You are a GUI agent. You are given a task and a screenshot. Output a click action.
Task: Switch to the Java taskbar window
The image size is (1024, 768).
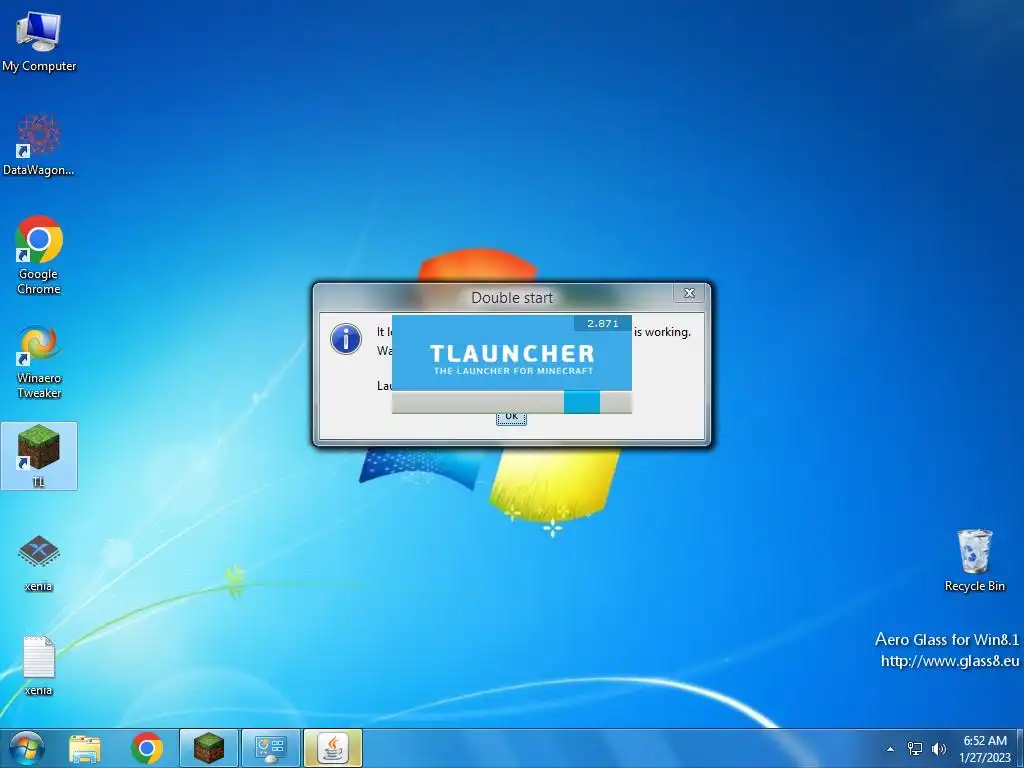point(332,748)
